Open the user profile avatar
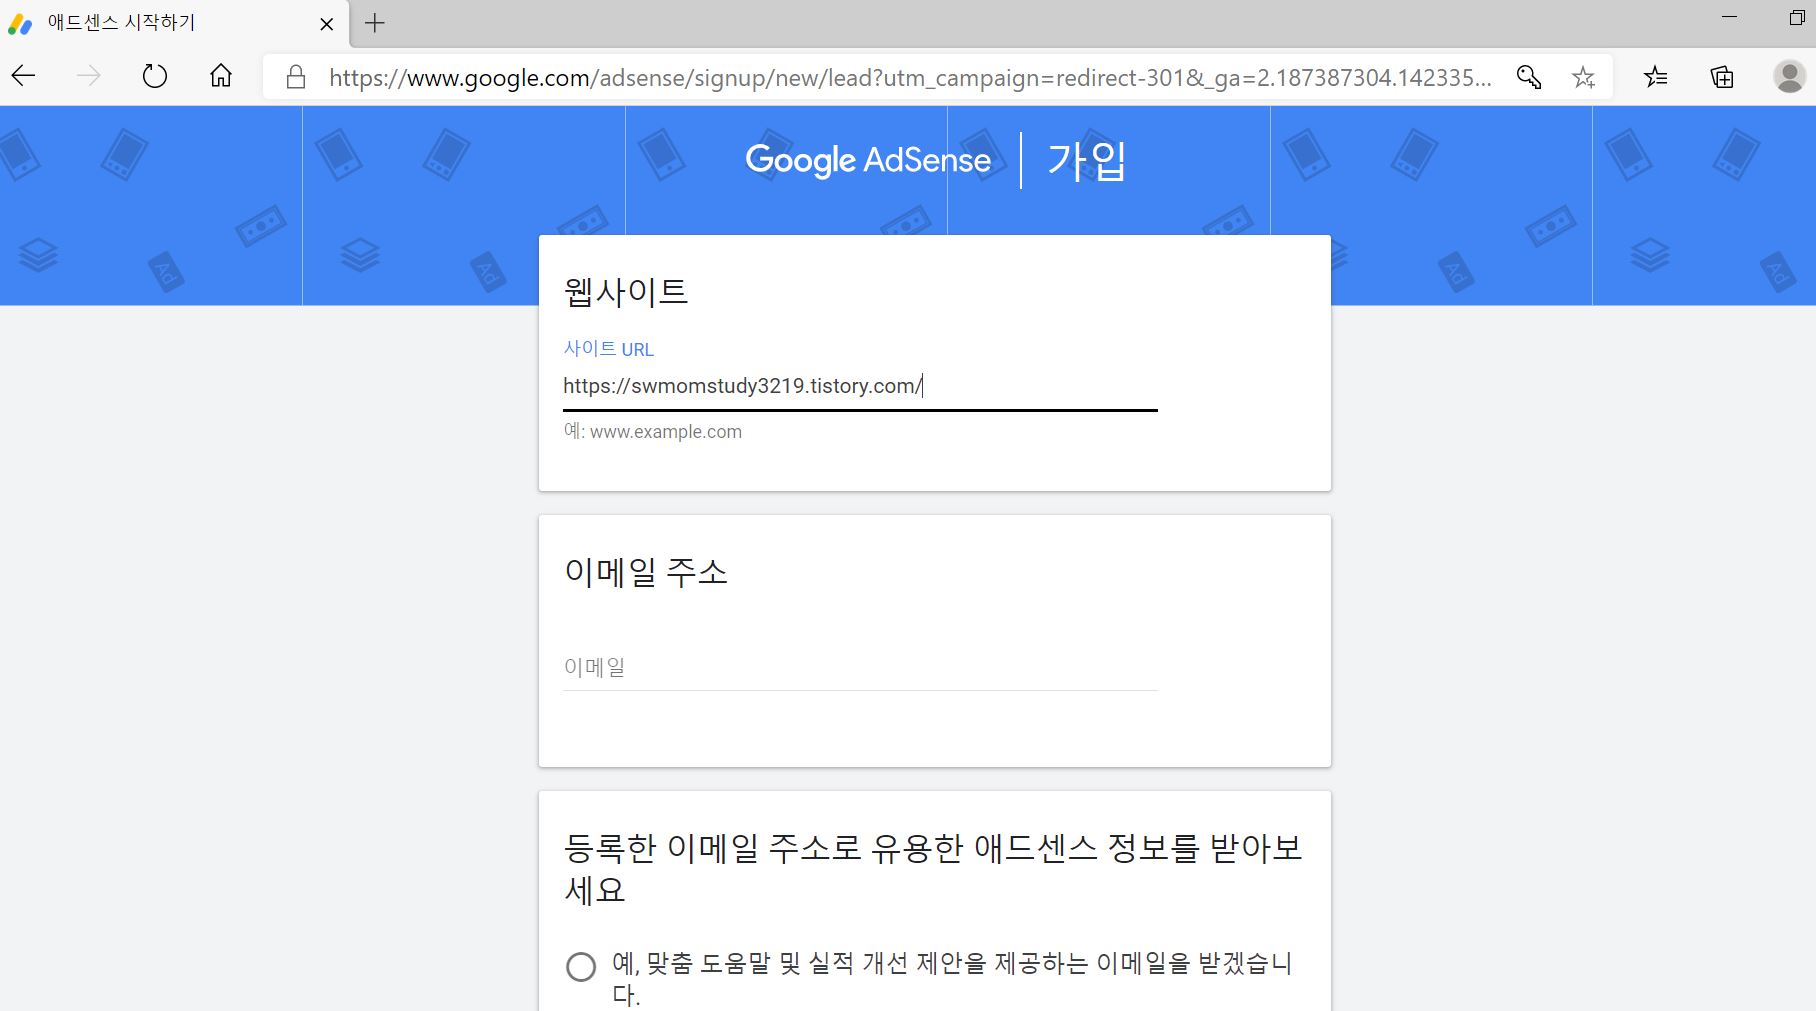Screen dimensions: 1816x1011 pos(1789,77)
